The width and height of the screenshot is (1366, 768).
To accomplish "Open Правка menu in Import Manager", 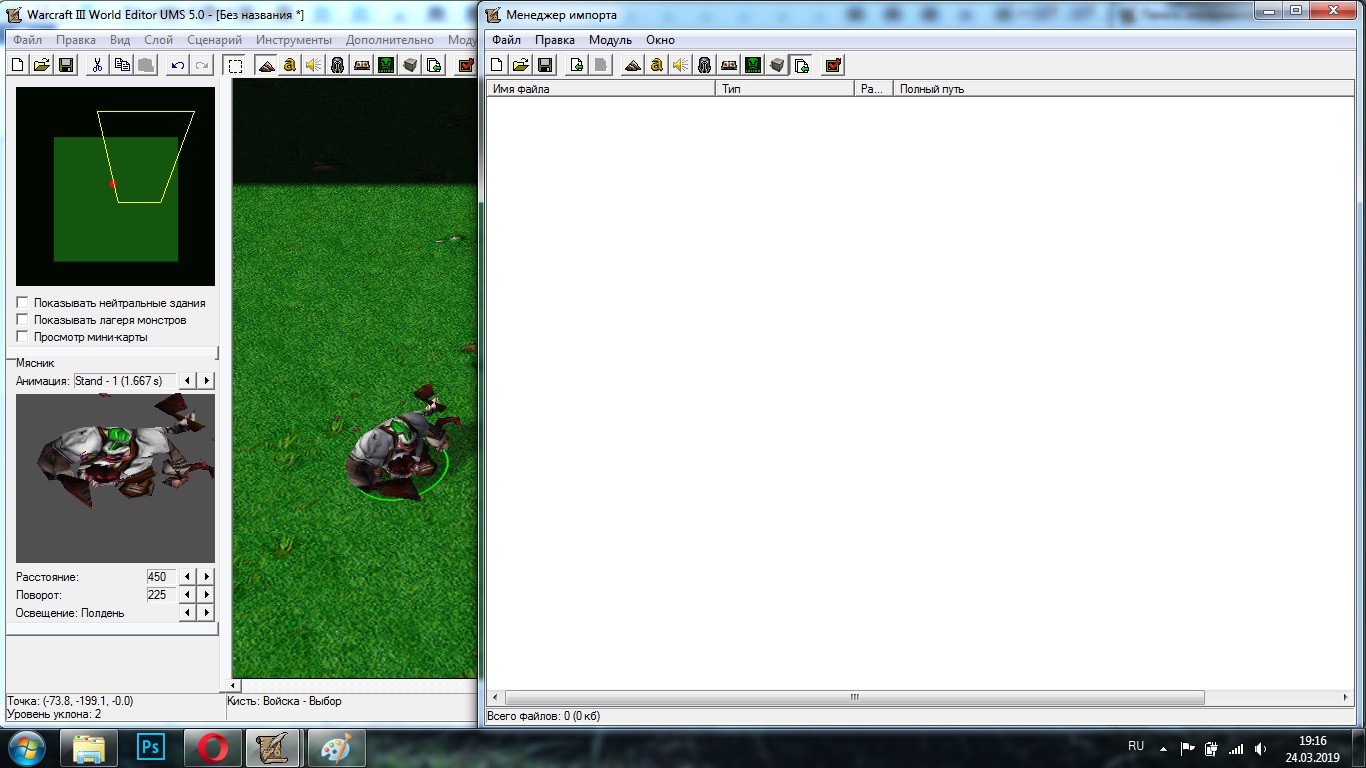I will [555, 40].
